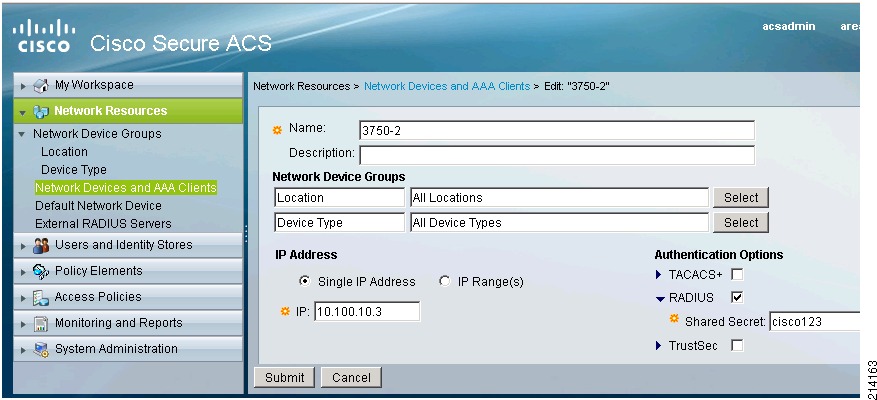
Task: Click the sidebar splitter handle
Action: [x=246, y=232]
